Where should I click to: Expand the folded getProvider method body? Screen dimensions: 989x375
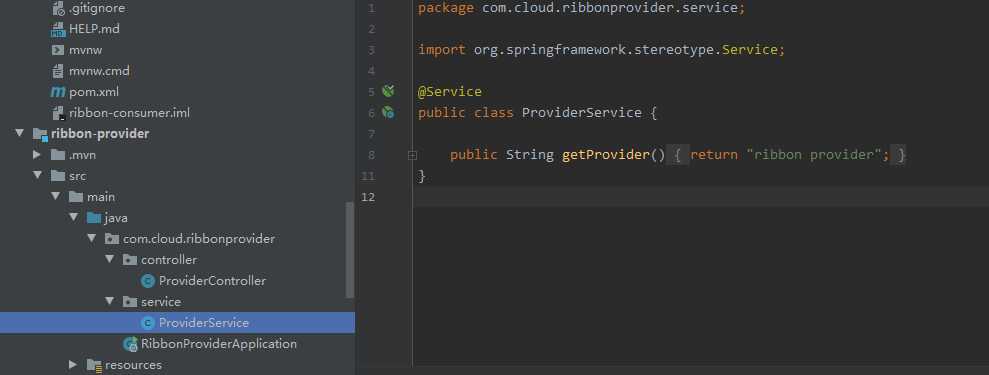(413, 155)
